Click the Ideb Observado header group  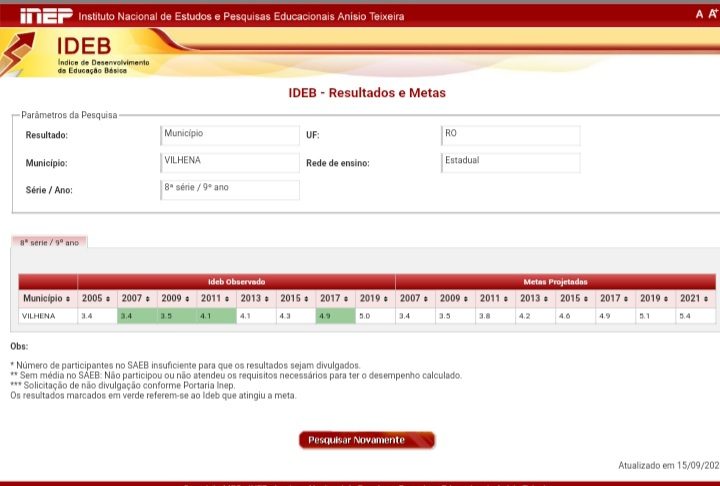(236, 282)
